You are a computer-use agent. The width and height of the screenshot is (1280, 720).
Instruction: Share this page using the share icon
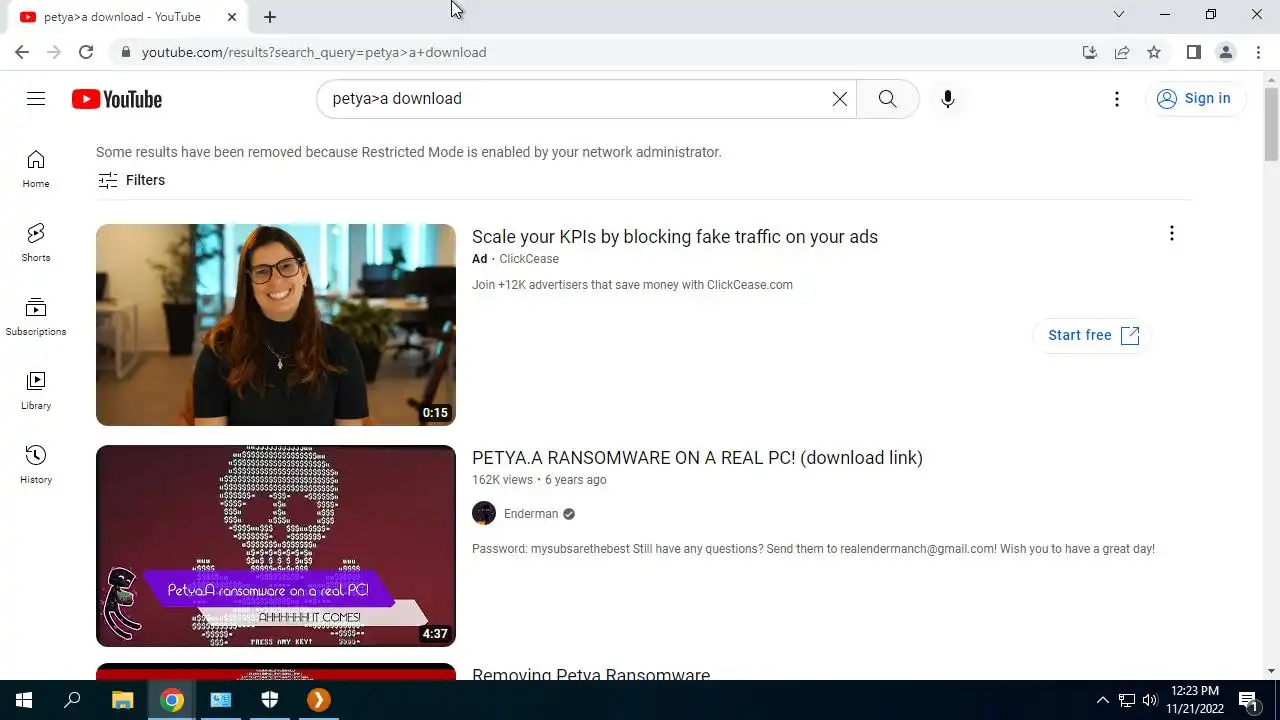click(x=1122, y=52)
